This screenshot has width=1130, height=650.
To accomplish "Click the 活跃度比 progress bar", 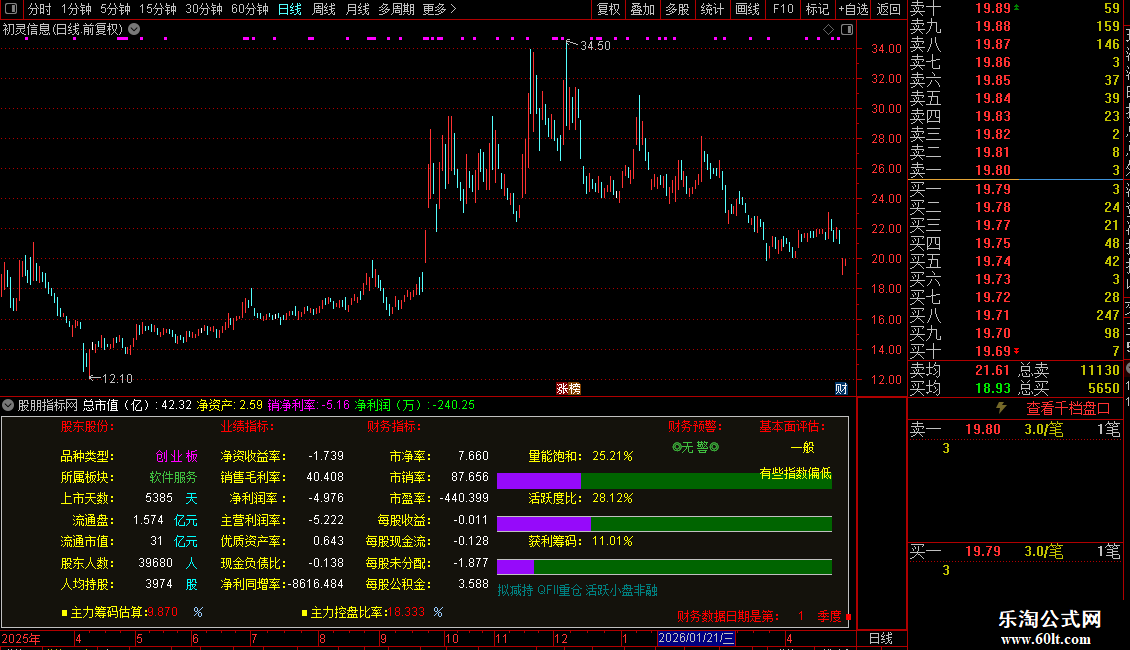I will tap(664, 524).
